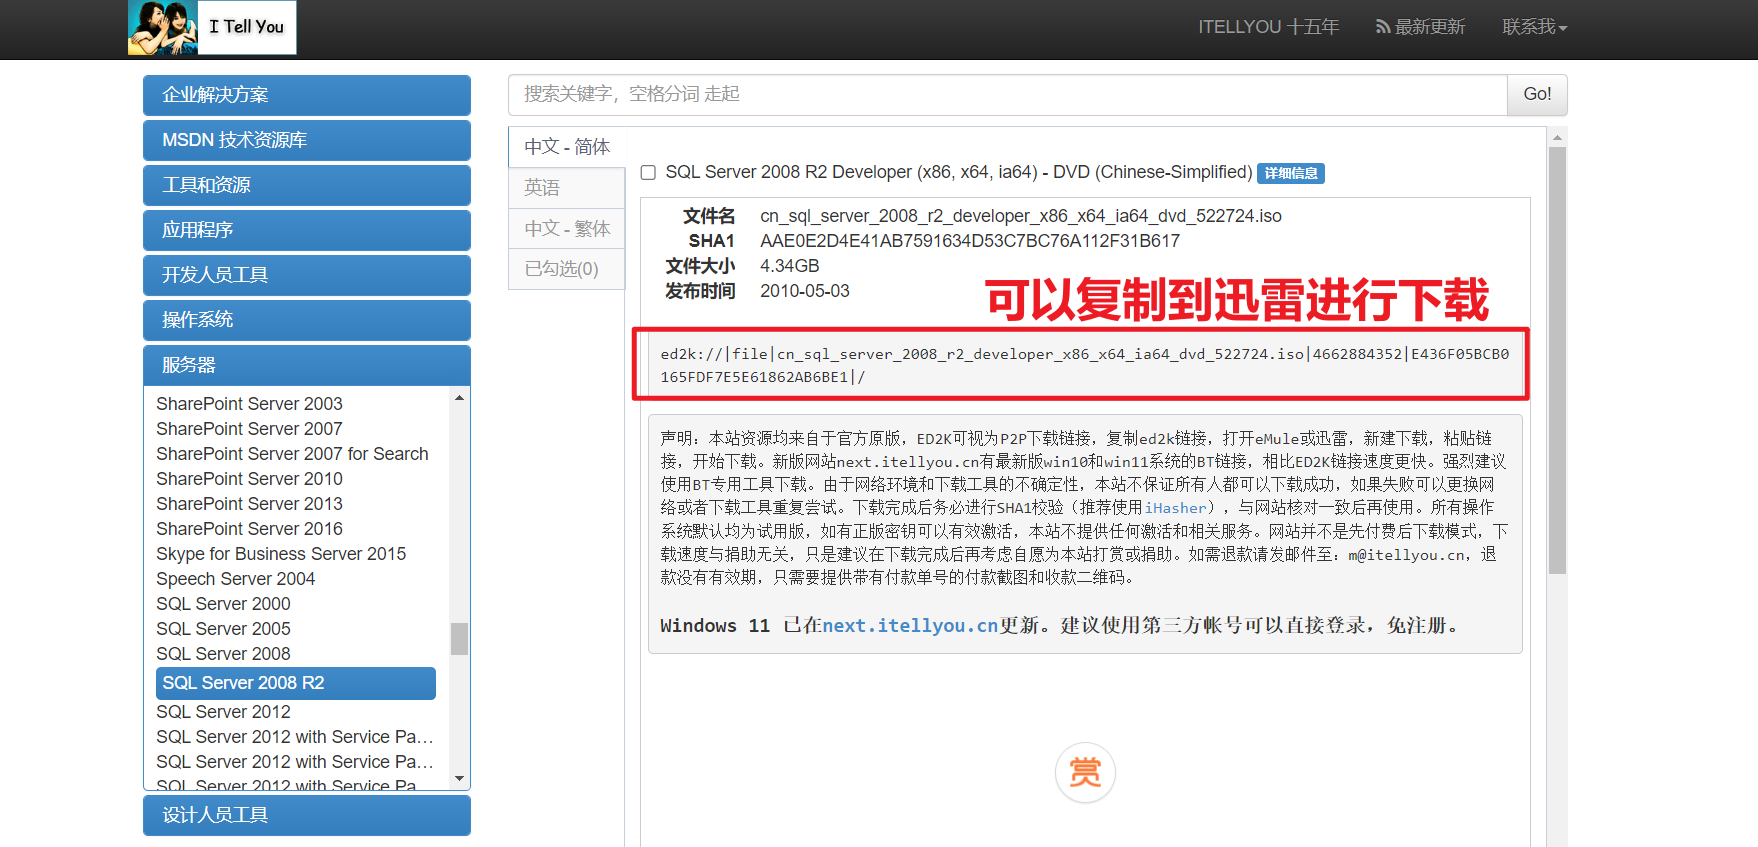The image size is (1758, 847).
Task: Open the next.itellyou.cn link in bold notice
Action: [x=909, y=625]
